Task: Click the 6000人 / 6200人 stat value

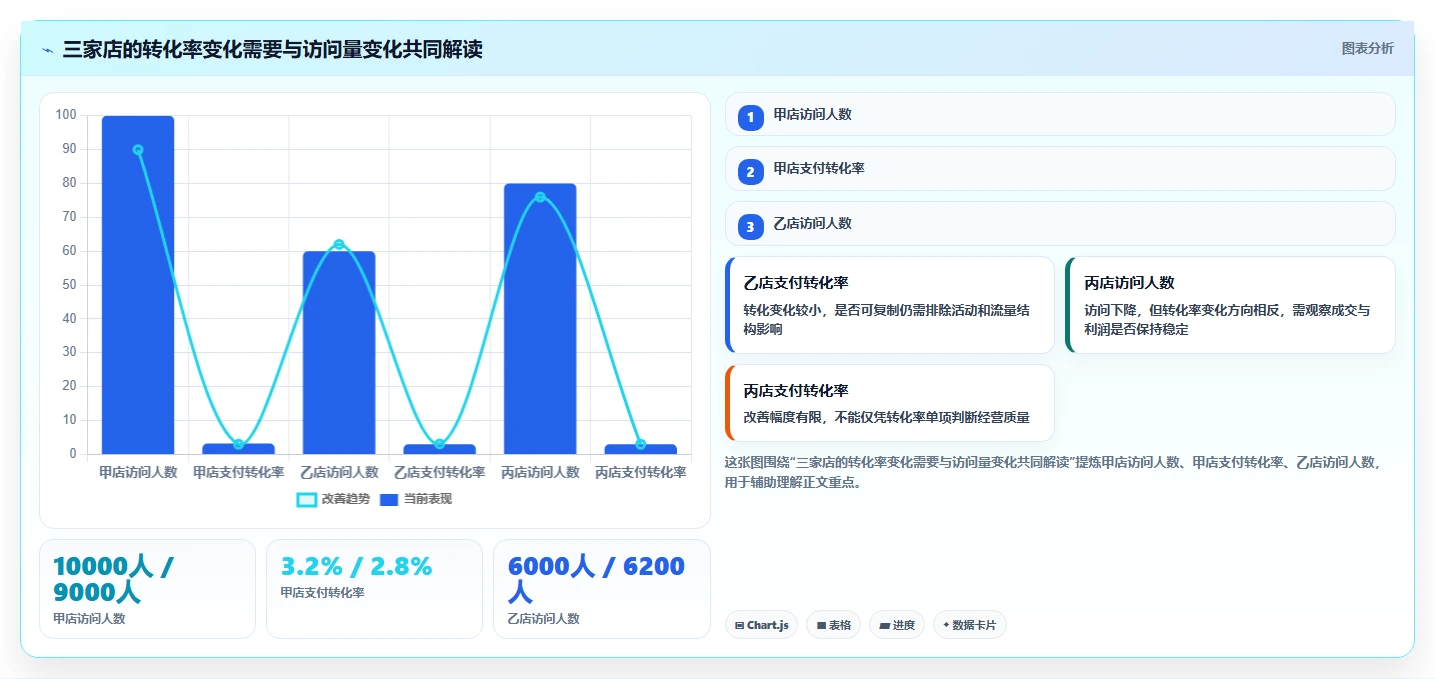Action: (x=596, y=579)
